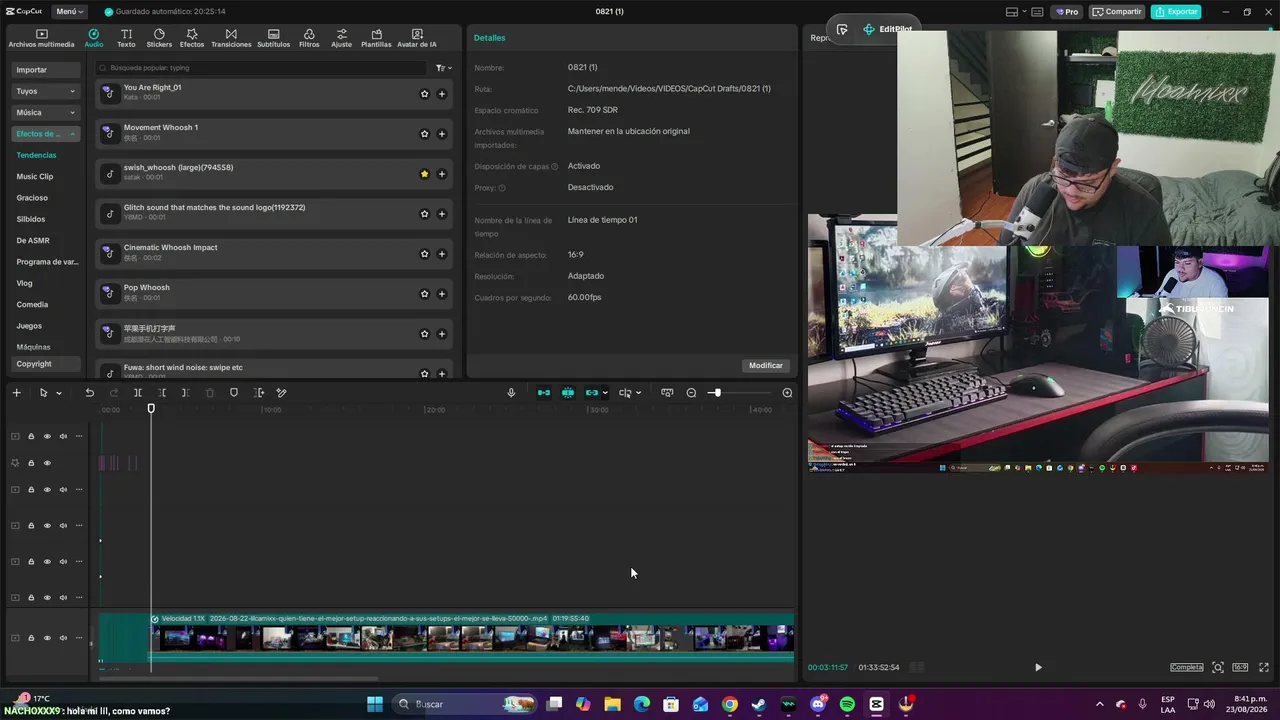
Task: Click the playhead on the timeline ruler
Action: click(151, 408)
